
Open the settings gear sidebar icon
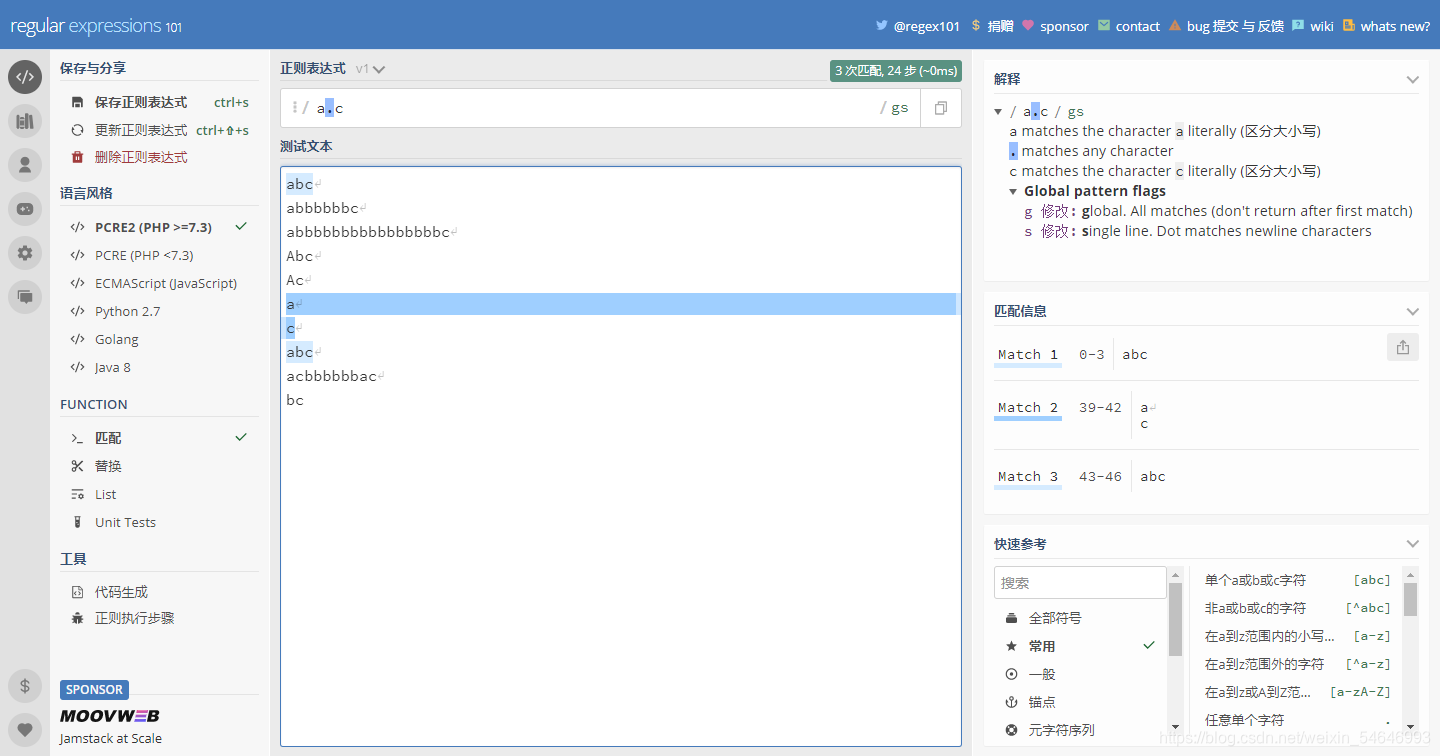click(x=25, y=253)
